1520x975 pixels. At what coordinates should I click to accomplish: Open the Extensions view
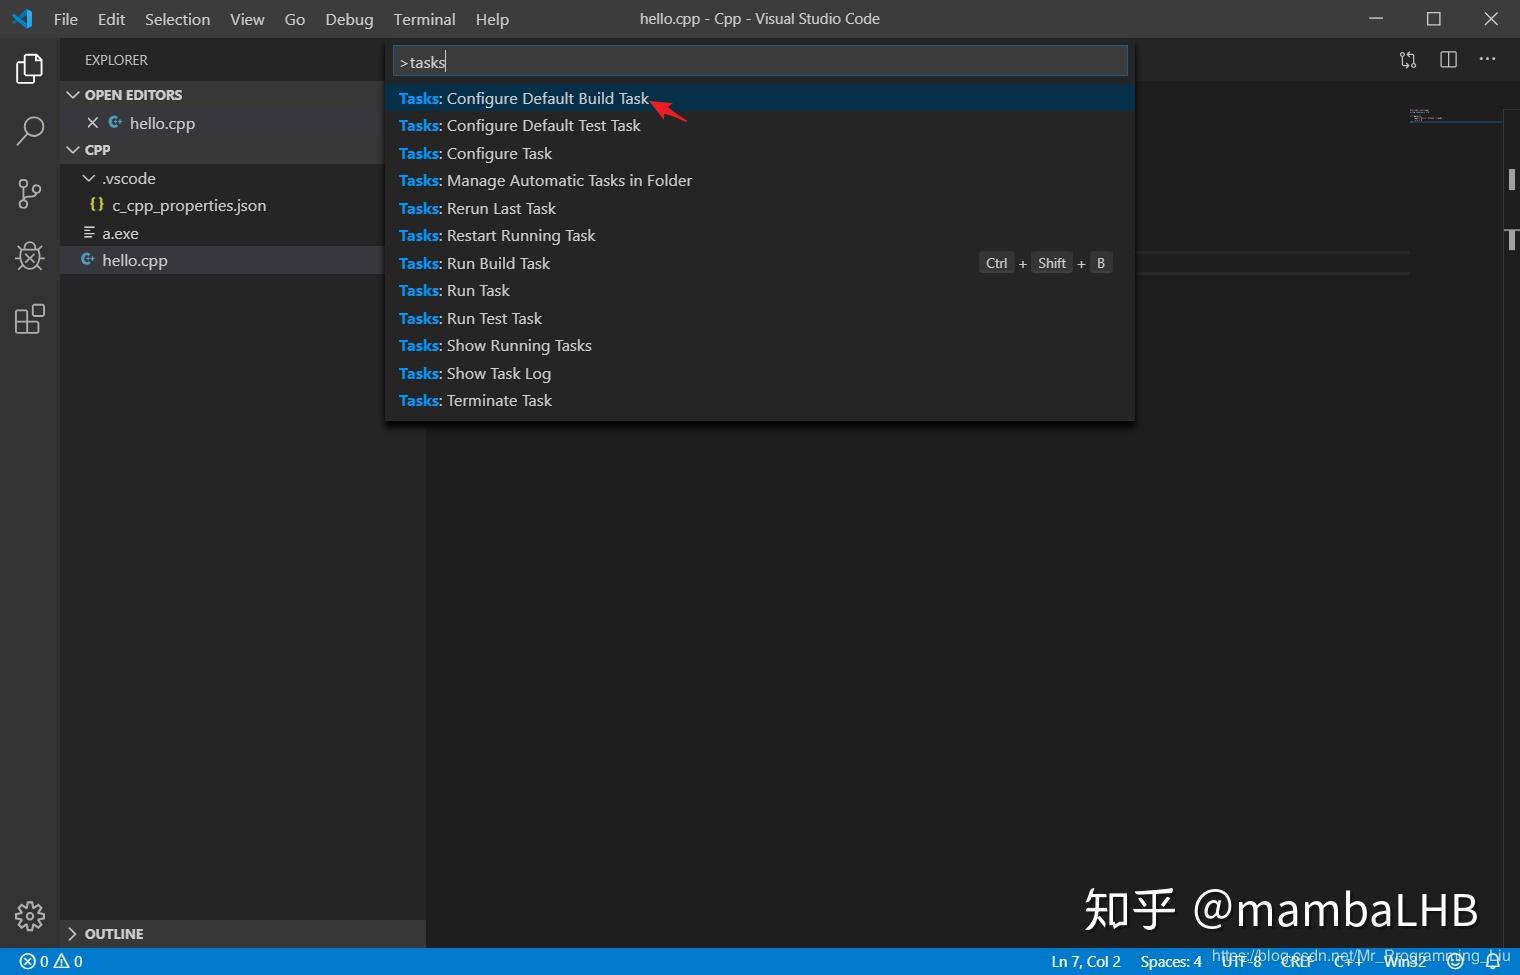coord(29,318)
